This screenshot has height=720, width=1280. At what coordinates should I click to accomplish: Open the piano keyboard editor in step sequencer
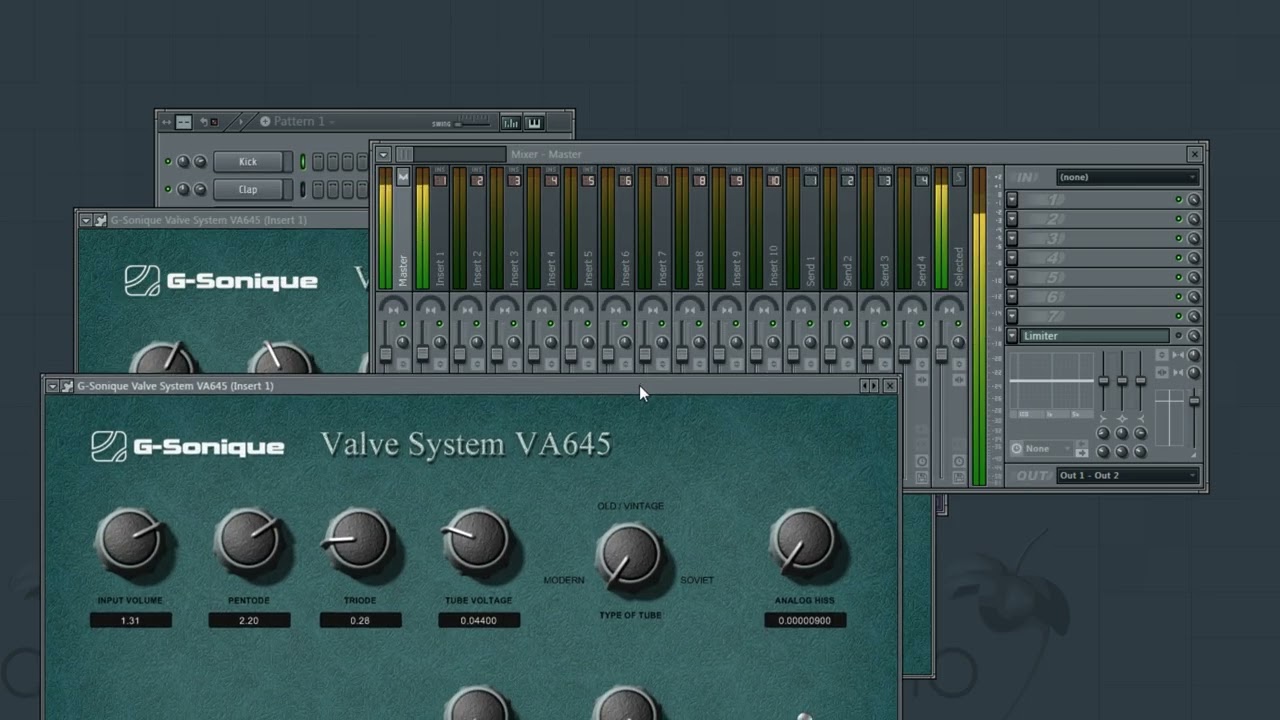point(534,122)
